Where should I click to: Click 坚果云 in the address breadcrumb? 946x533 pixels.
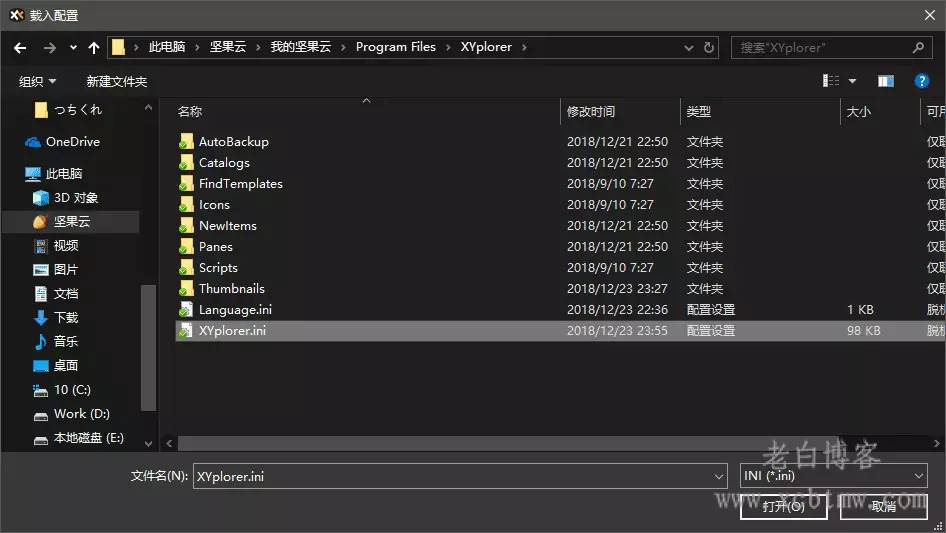coord(227,47)
